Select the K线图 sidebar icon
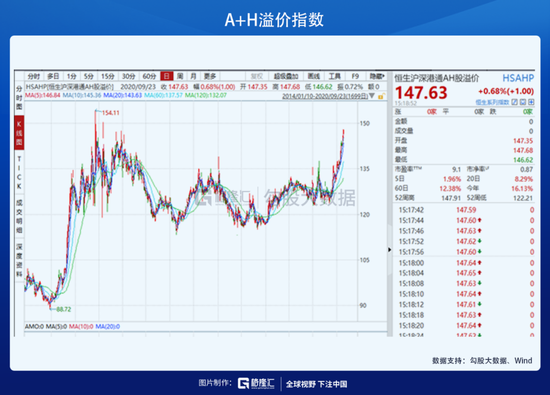Screen dimensions: 550x395 19,133
